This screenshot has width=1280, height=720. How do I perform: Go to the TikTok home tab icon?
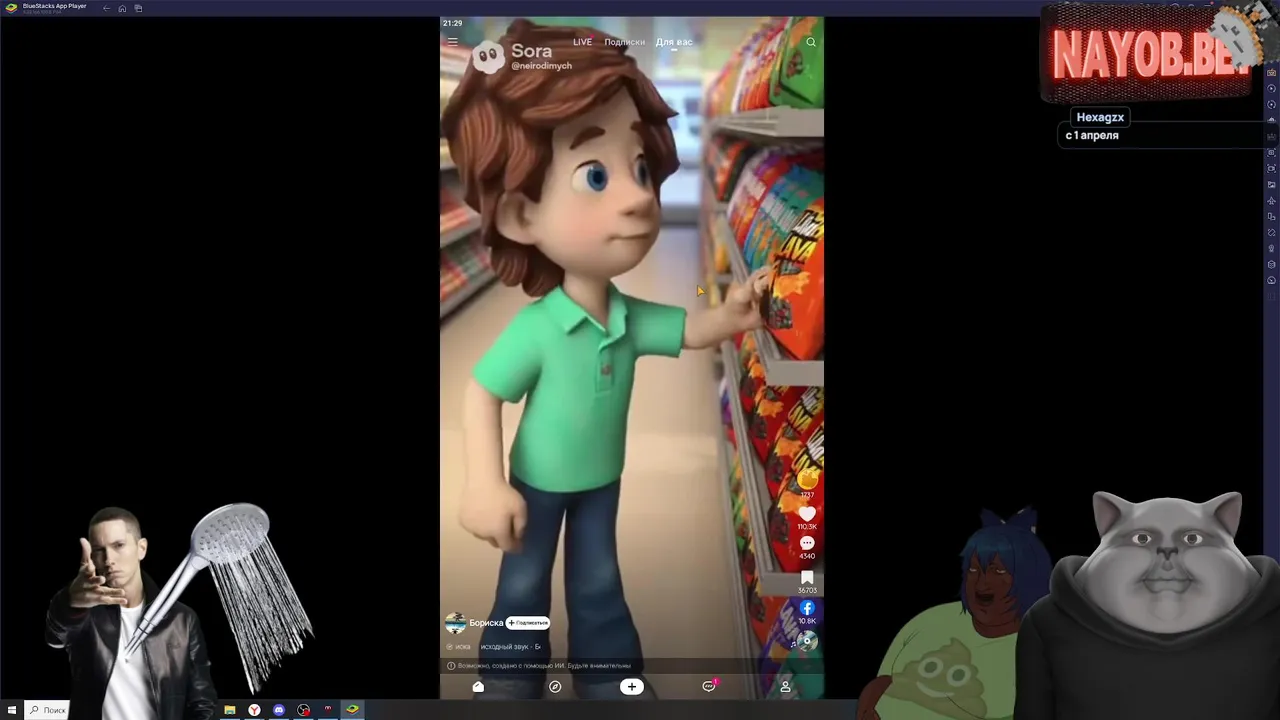pos(478,686)
